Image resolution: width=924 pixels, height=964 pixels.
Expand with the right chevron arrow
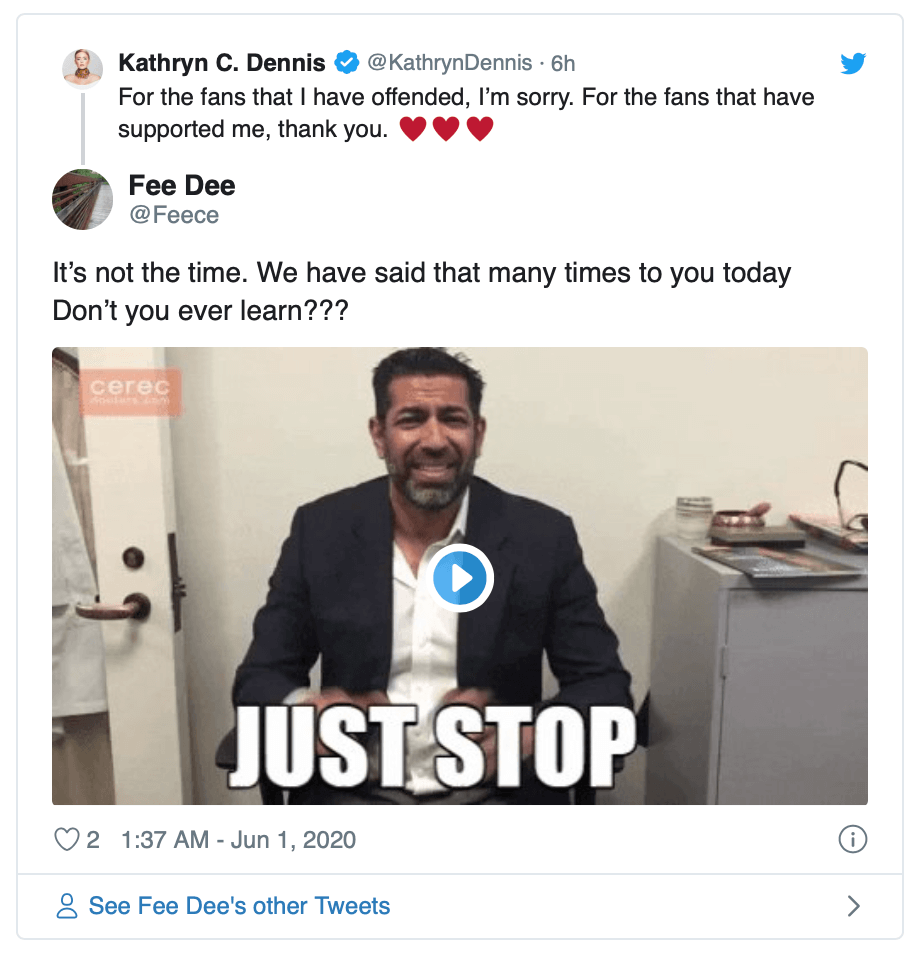pos(853,907)
